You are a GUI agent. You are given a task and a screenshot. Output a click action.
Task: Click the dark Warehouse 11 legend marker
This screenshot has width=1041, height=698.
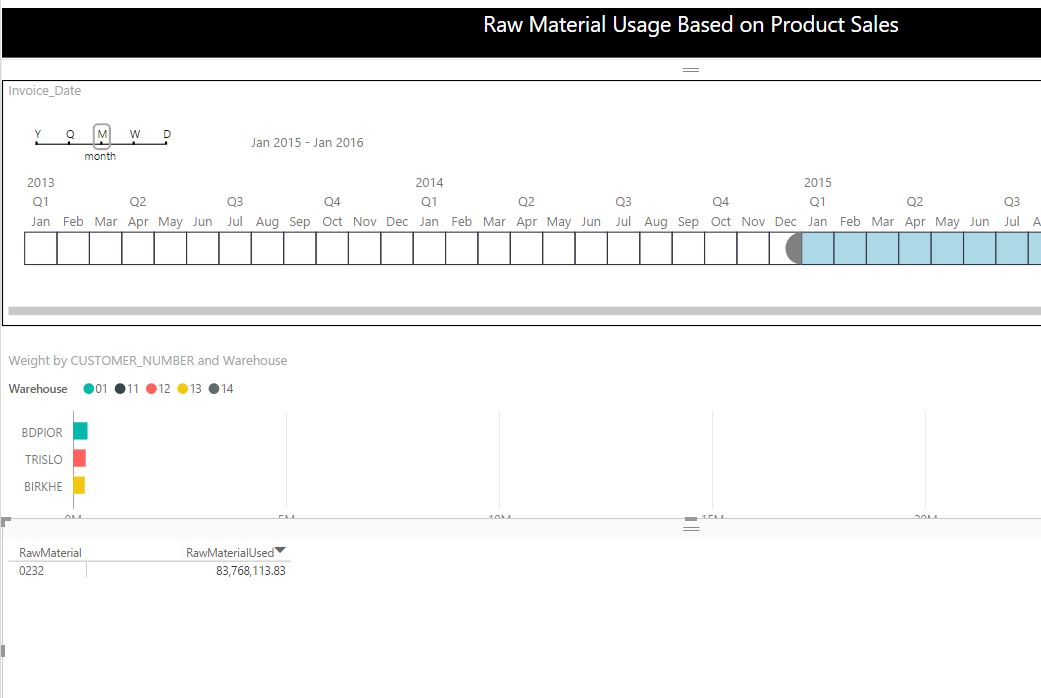pyautogui.click(x=120, y=389)
